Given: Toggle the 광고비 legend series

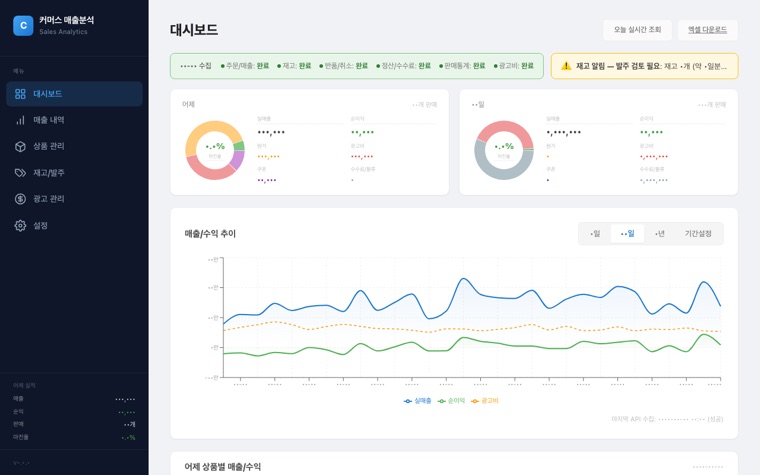Looking at the screenshot, I should [485, 401].
